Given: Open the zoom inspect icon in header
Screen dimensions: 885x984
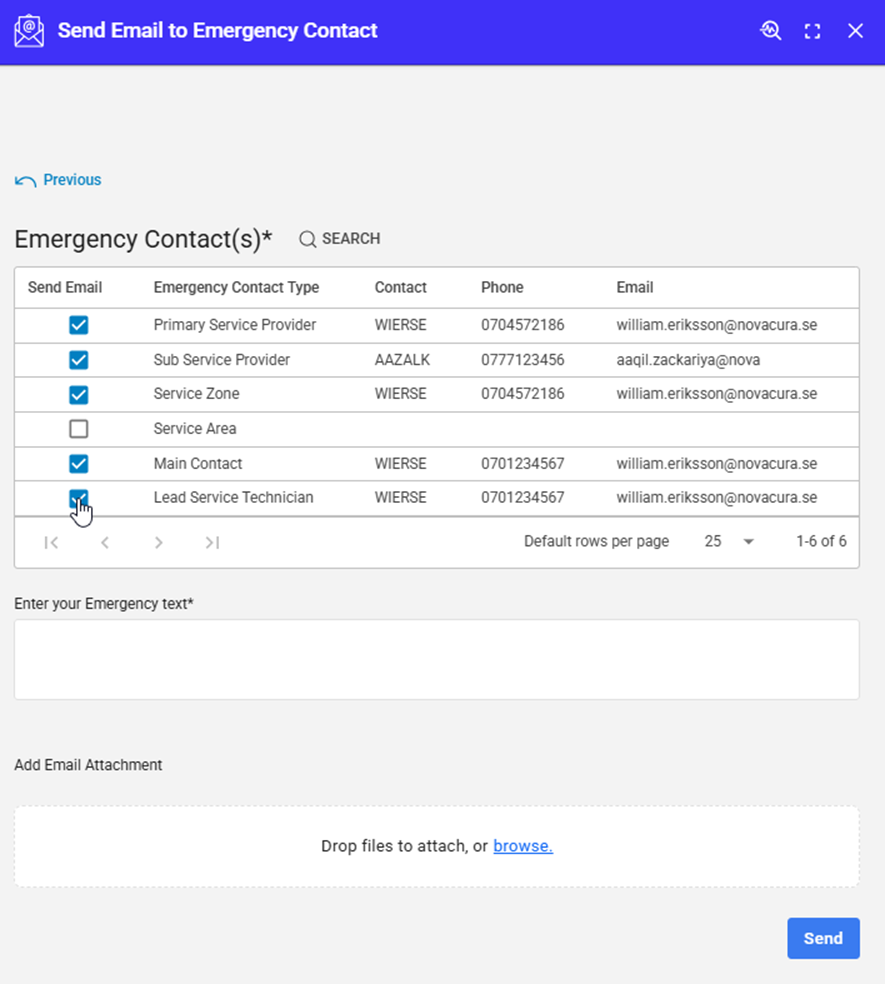Looking at the screenshot, I should pyautogui.click(x=770, y=31).
